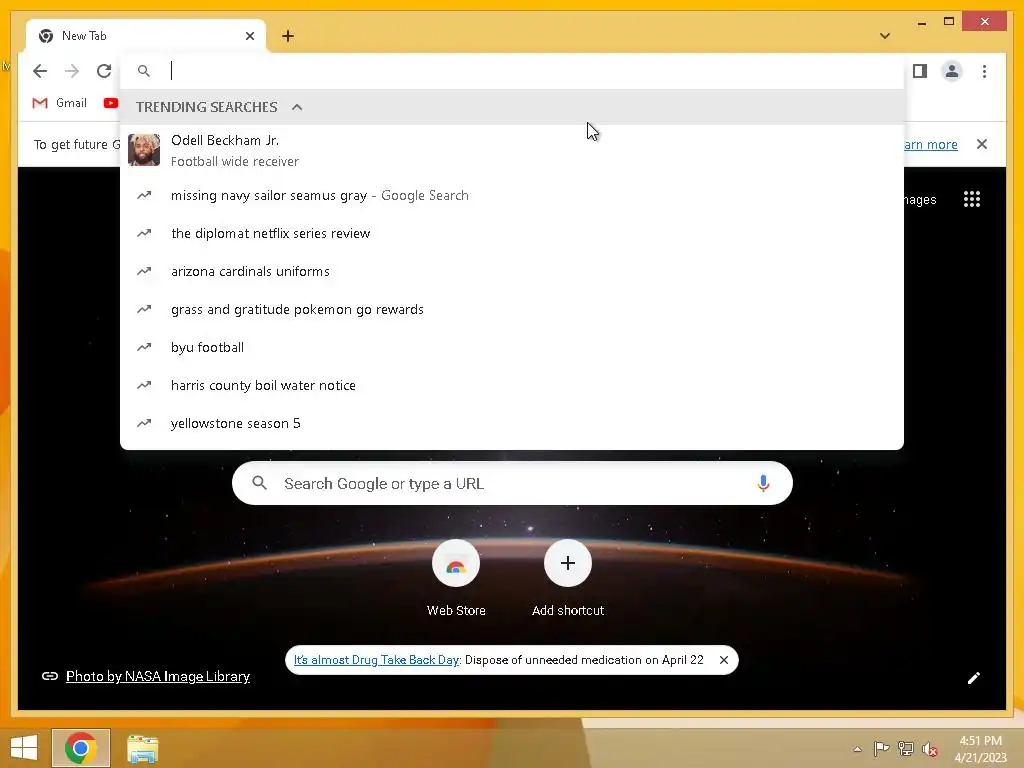The width and height of the screenshot is (1024, 768).
Task: Select arizona cardinals uniforms suggestion
Action: point(512,271)
